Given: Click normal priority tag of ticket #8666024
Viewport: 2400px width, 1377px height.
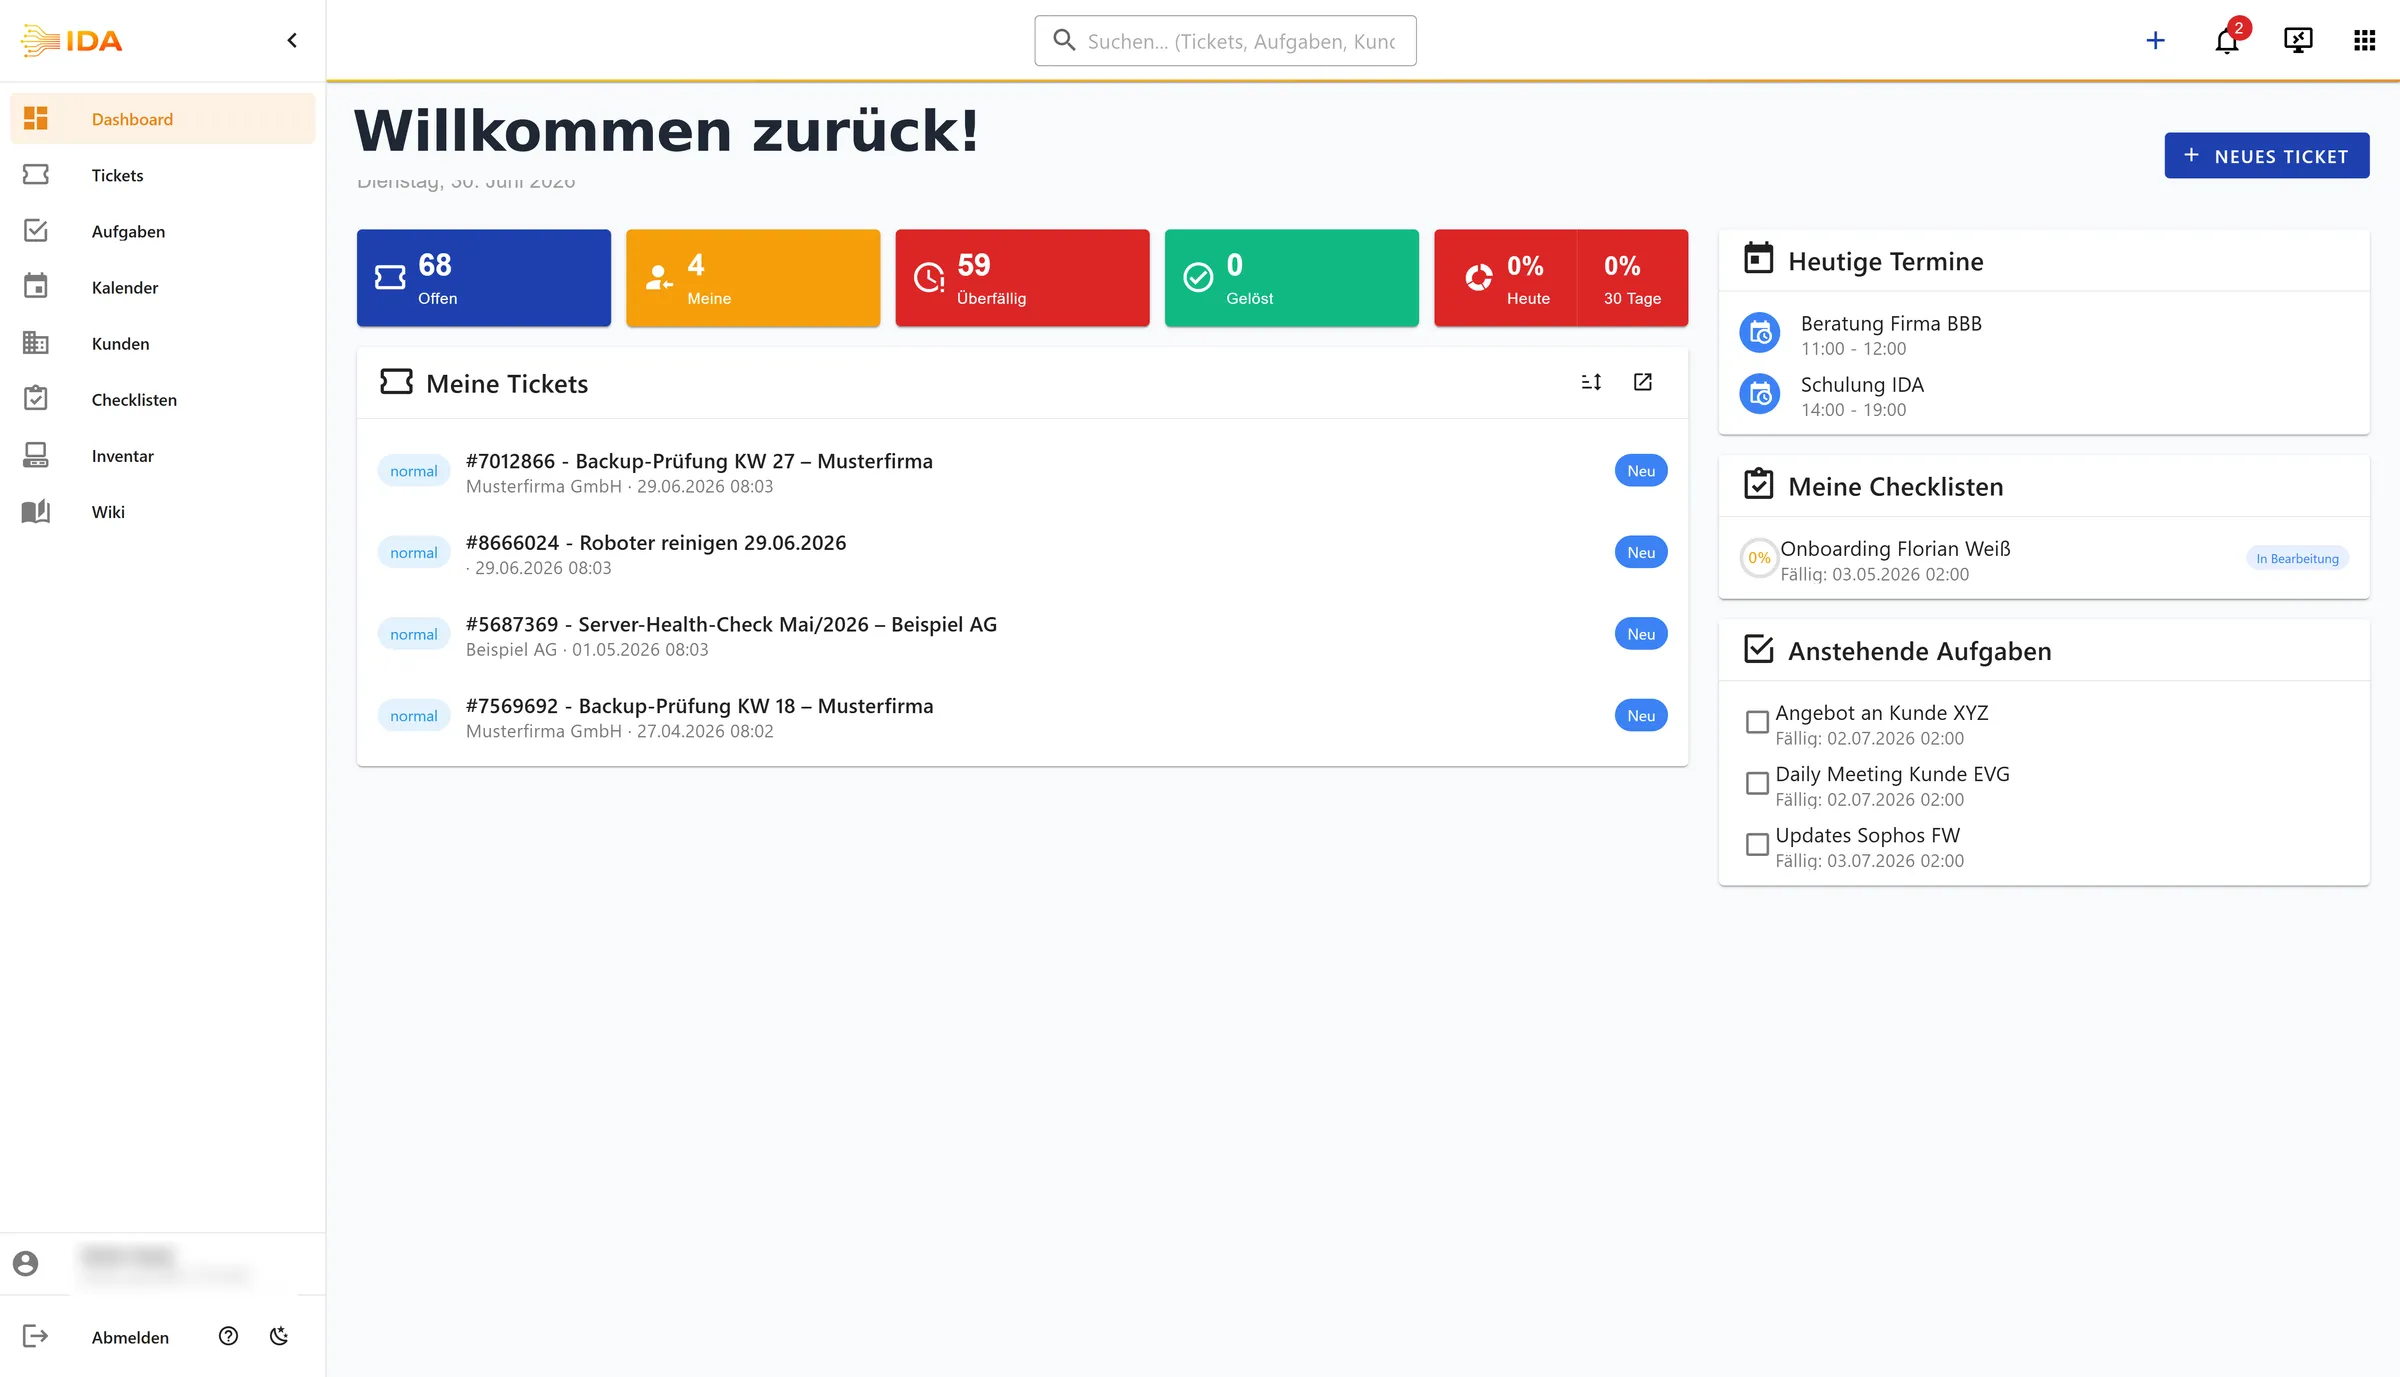Looking at the screenshot, I should click(414, 553).
